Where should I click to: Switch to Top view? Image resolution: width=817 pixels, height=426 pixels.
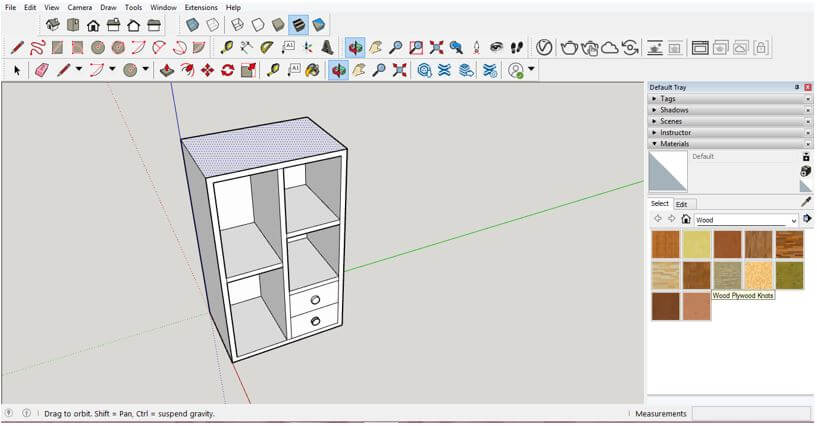(x=73, y=25)
